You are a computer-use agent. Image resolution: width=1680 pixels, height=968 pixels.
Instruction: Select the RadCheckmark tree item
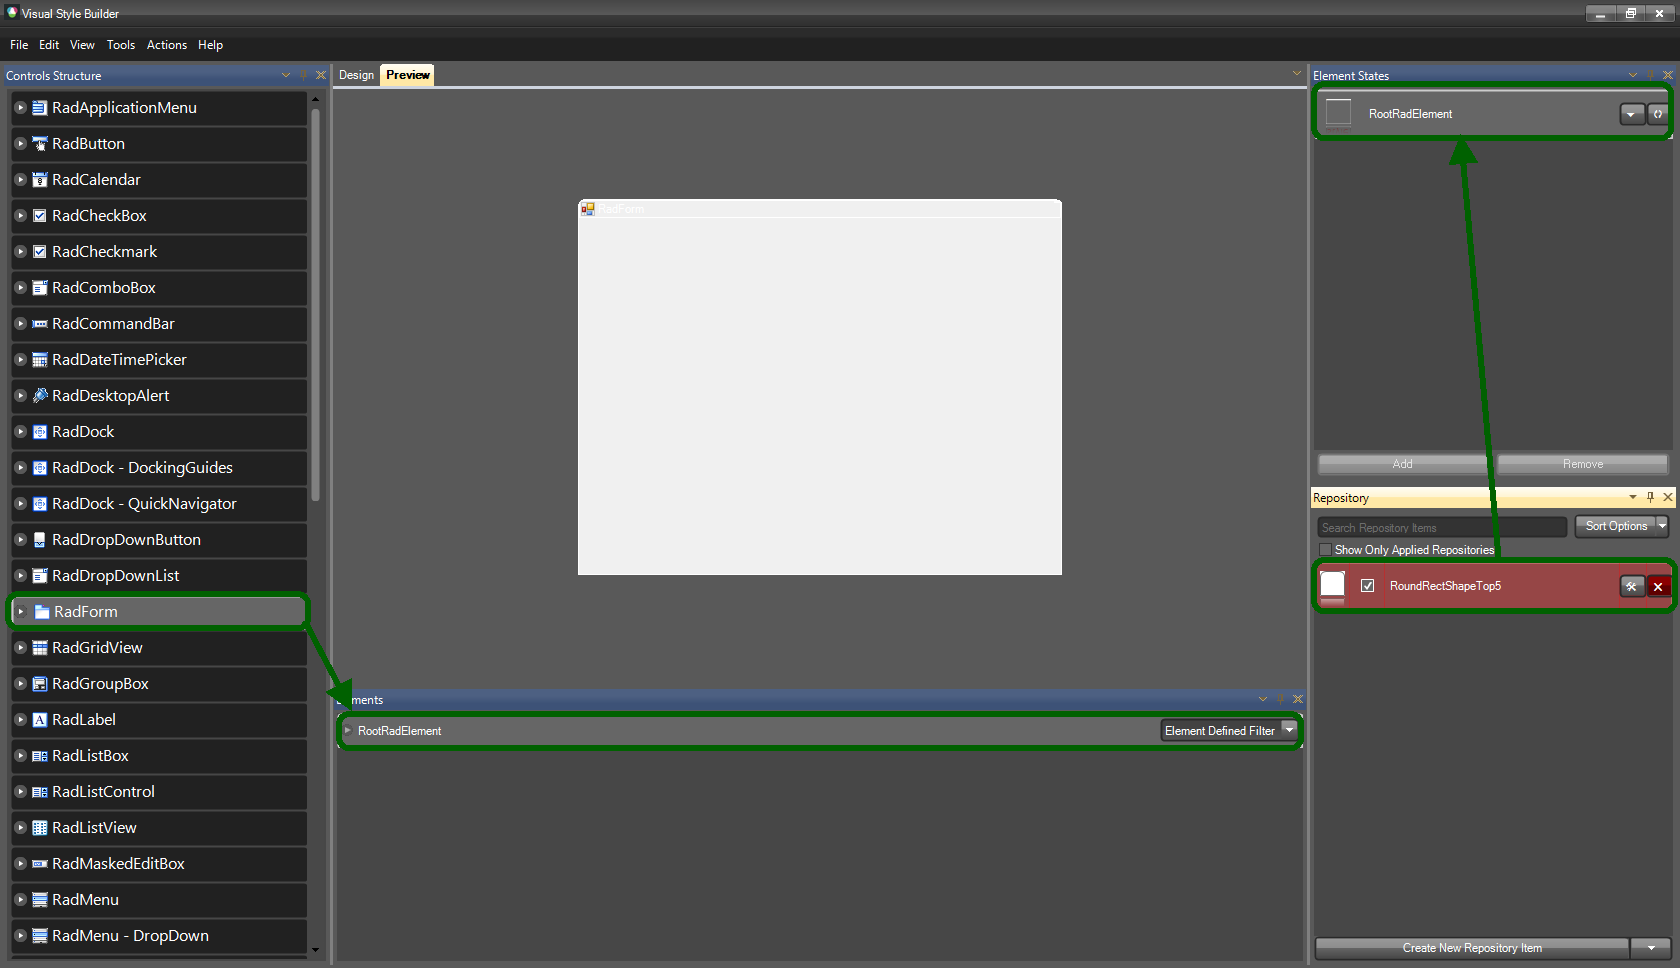pyautogui.click(x=159, y=252)
